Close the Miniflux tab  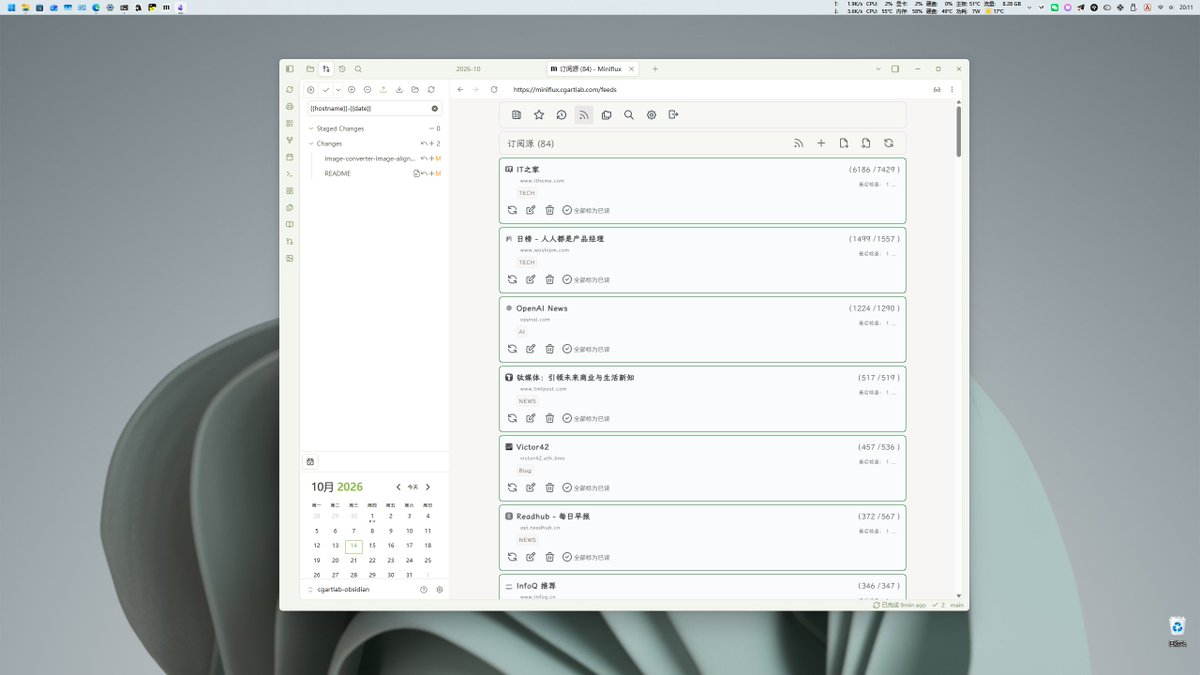point(630,69)
